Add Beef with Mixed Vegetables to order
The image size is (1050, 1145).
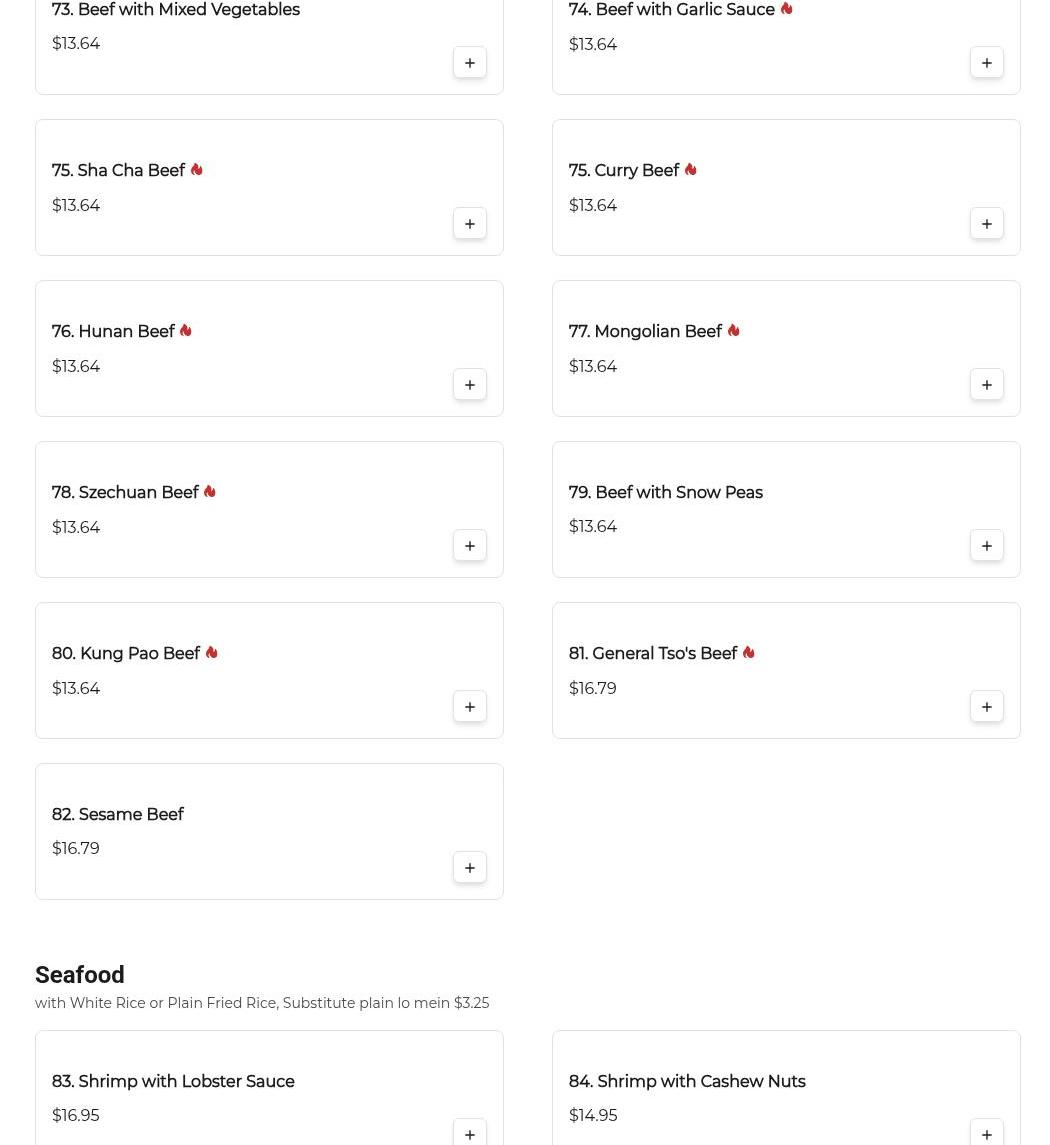tap(470, 63)
